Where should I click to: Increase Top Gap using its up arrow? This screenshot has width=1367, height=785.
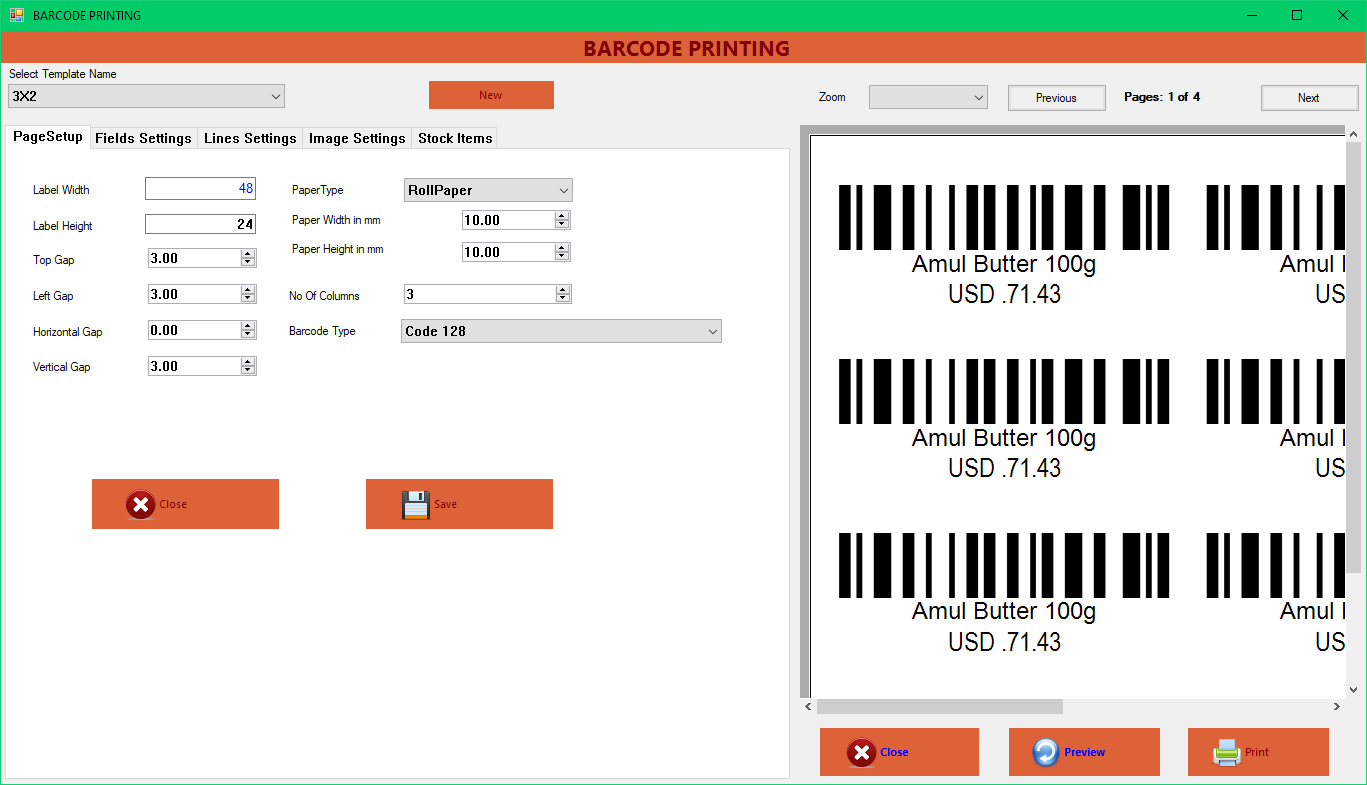pos(250,253)
